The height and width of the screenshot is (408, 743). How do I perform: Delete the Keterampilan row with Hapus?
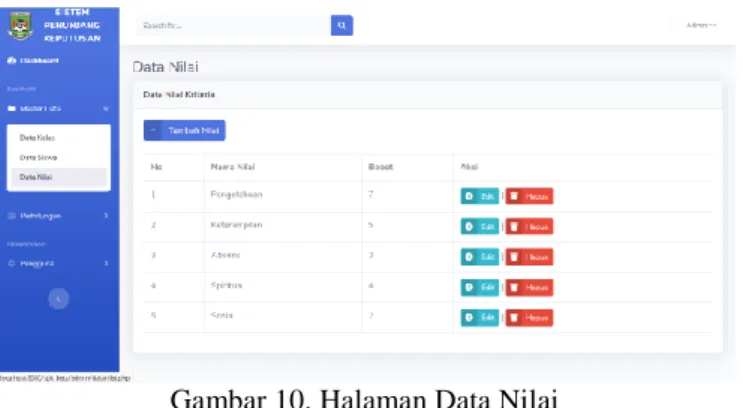coord(529,227)
